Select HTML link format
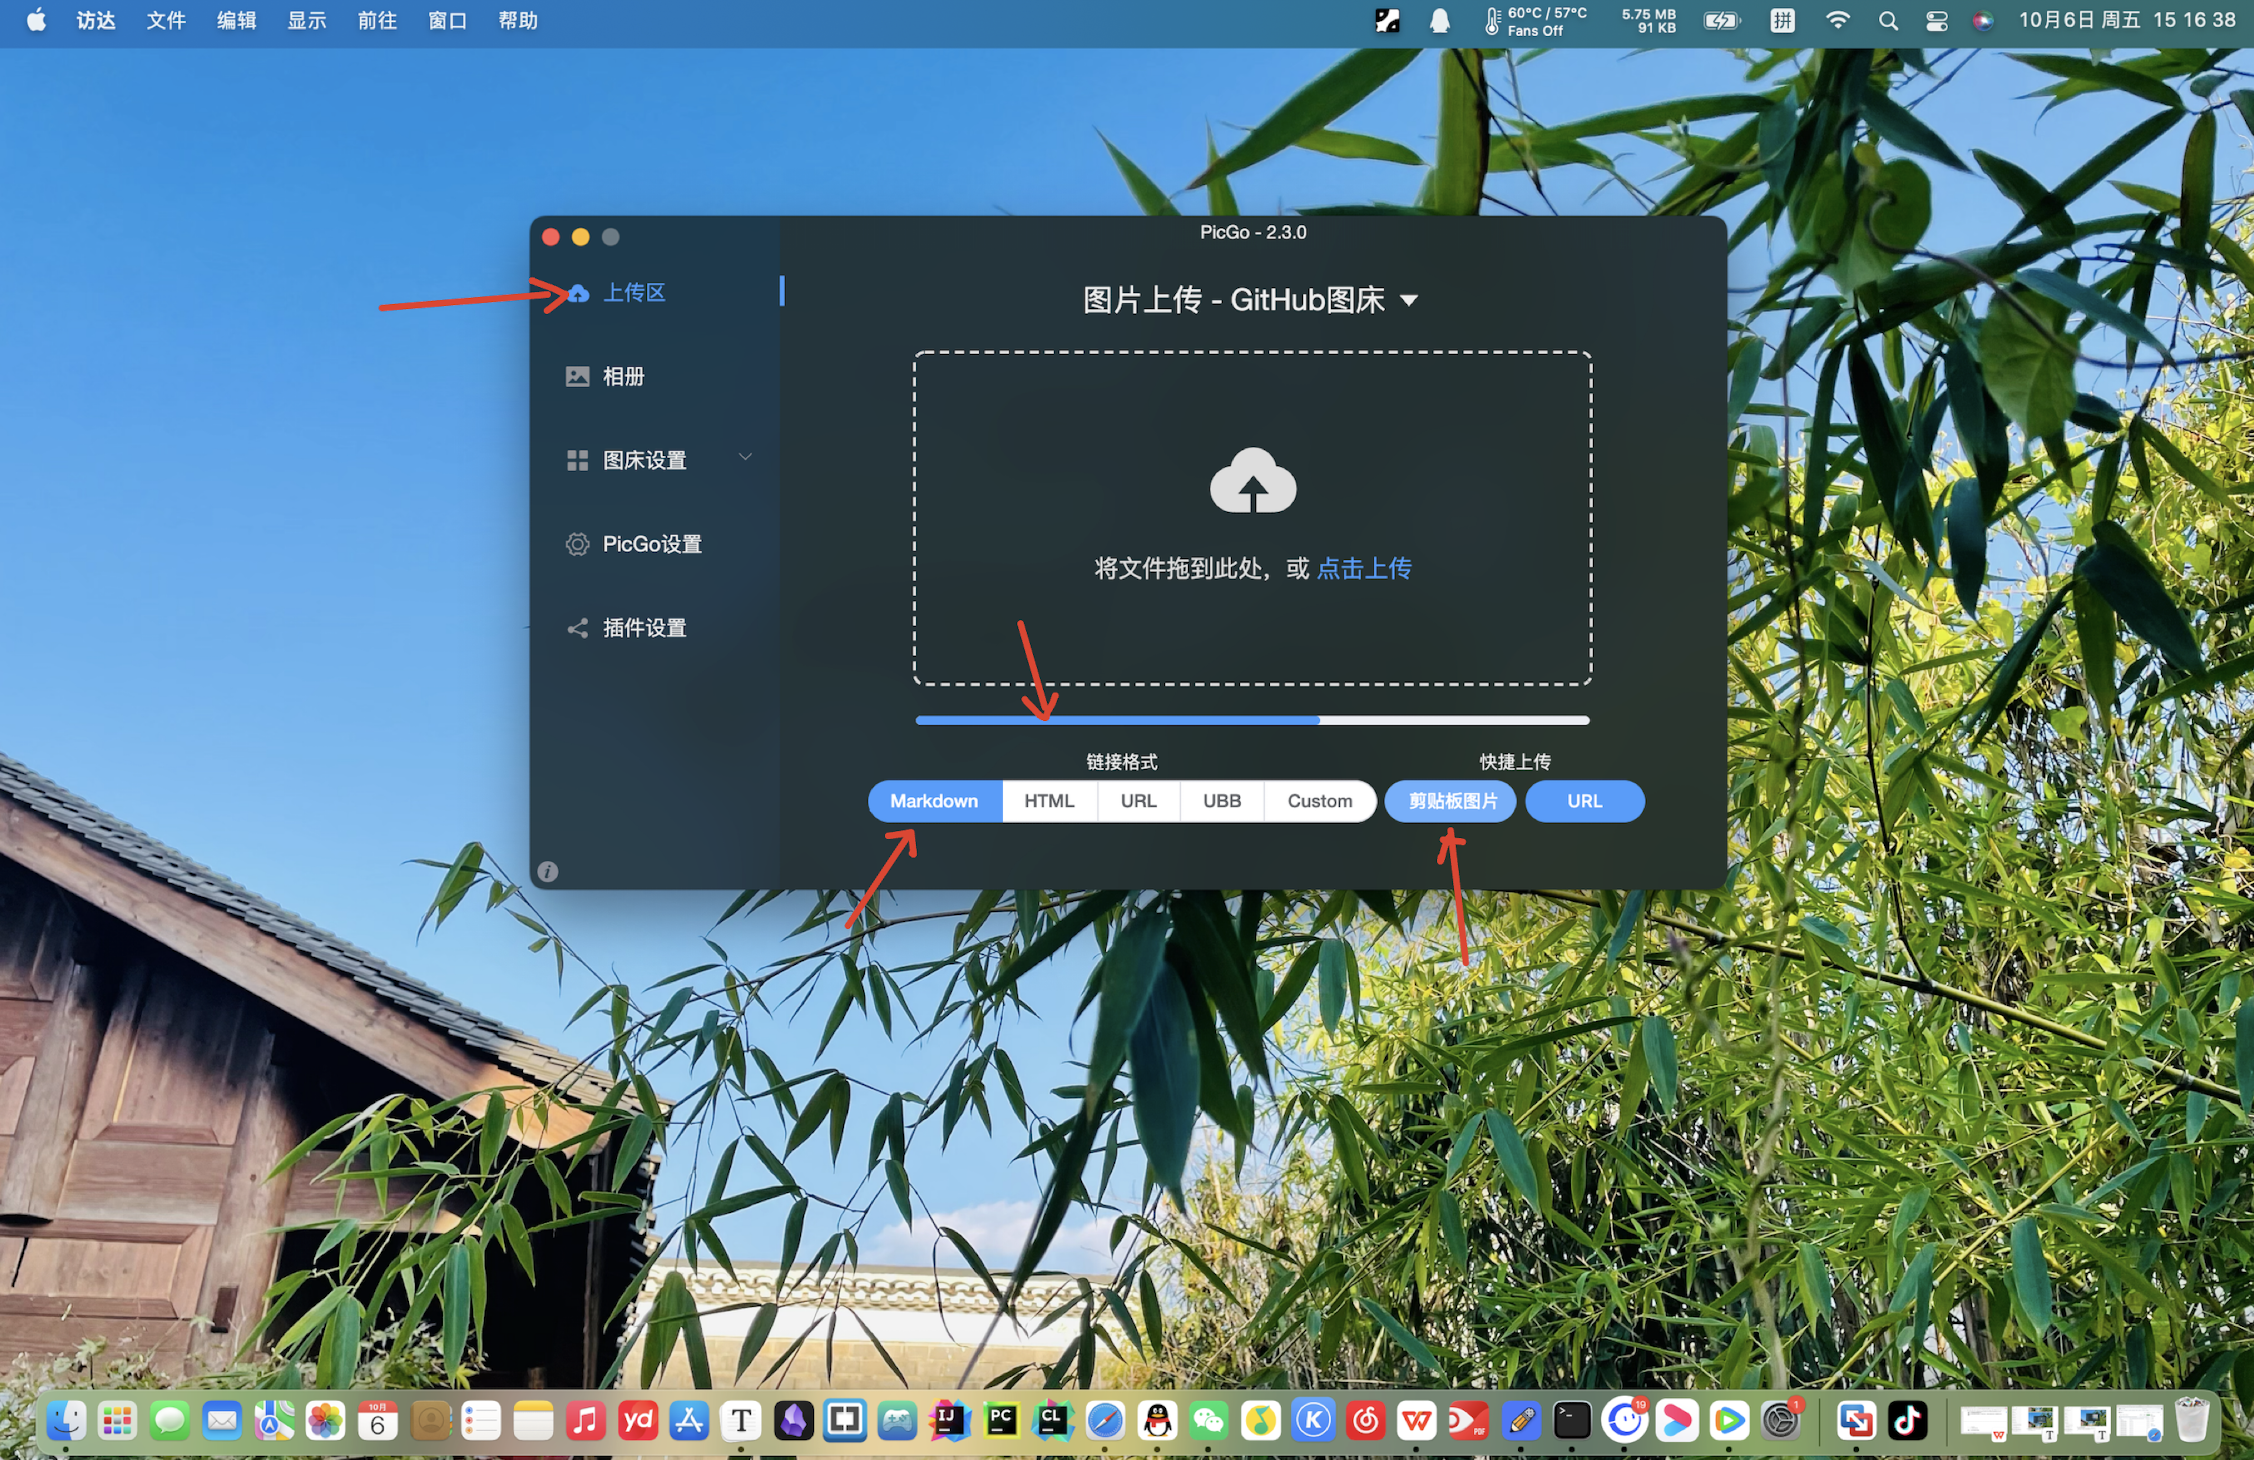 1049,801
